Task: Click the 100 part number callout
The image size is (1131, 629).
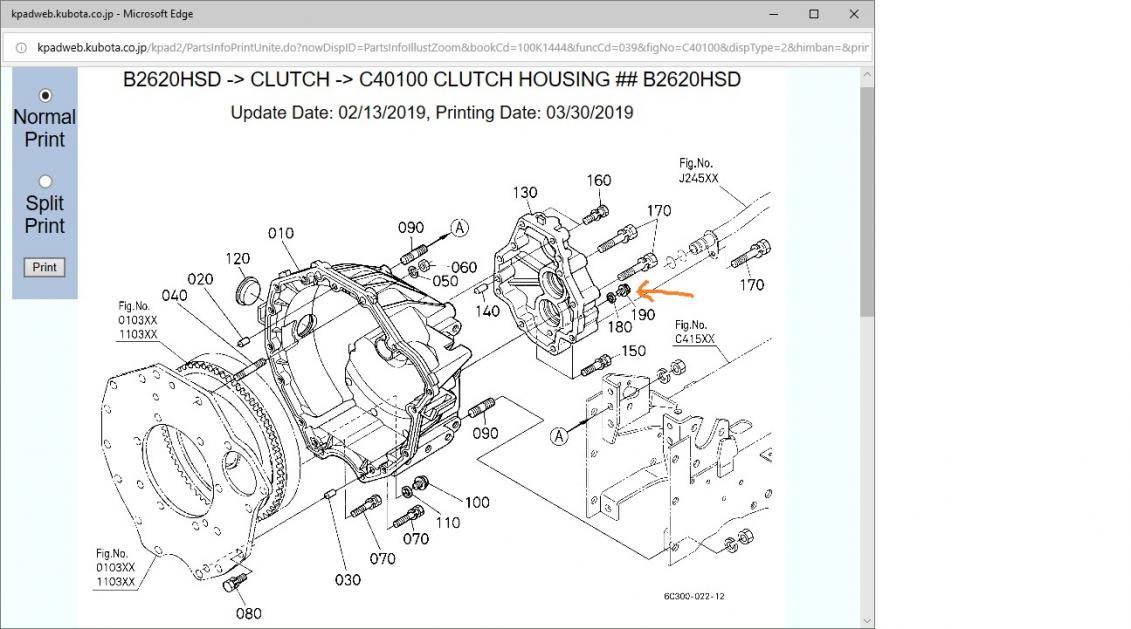Action: (477, 502)
